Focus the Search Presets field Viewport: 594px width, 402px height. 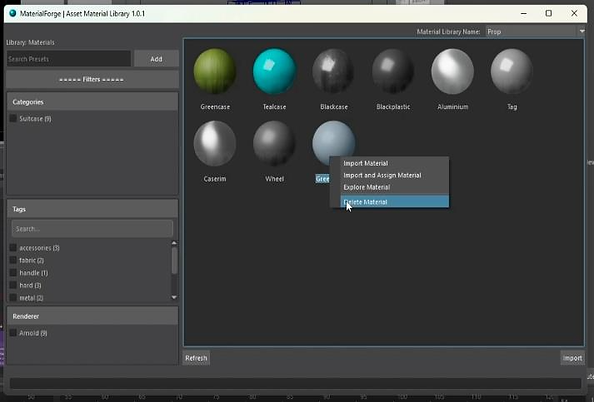69,59
